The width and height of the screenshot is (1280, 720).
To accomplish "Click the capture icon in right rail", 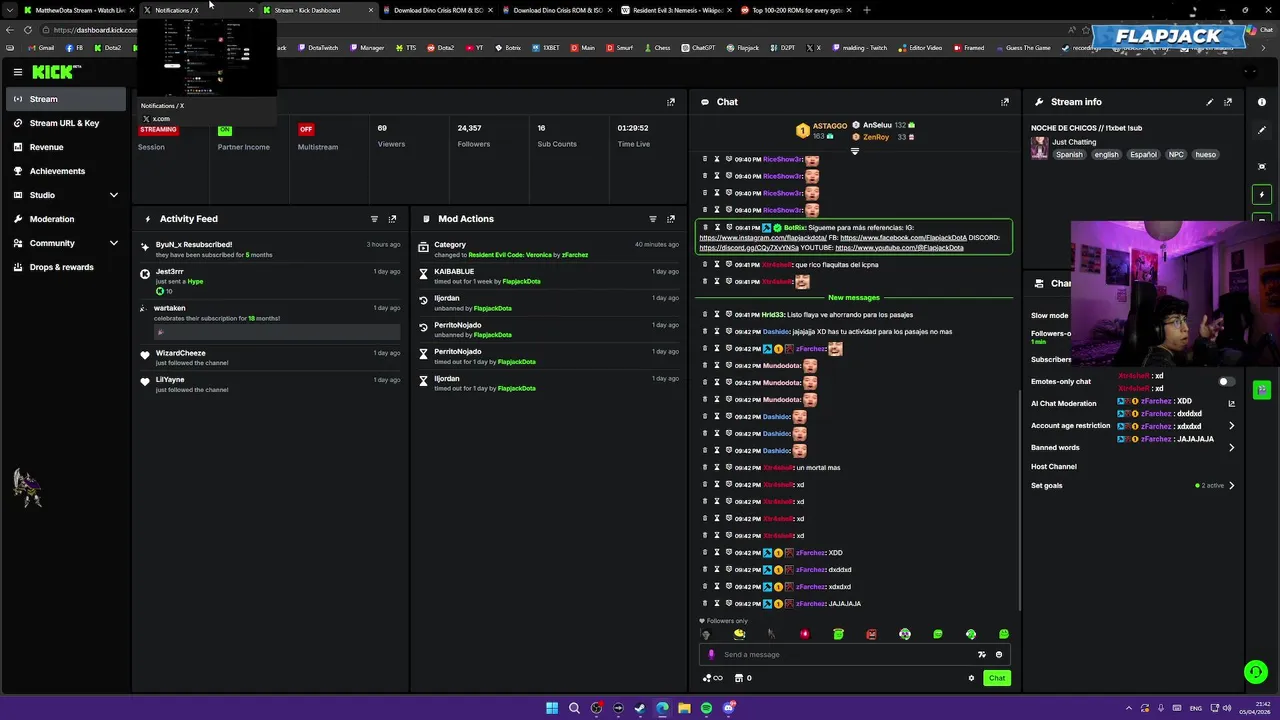I will point(1262,166).
